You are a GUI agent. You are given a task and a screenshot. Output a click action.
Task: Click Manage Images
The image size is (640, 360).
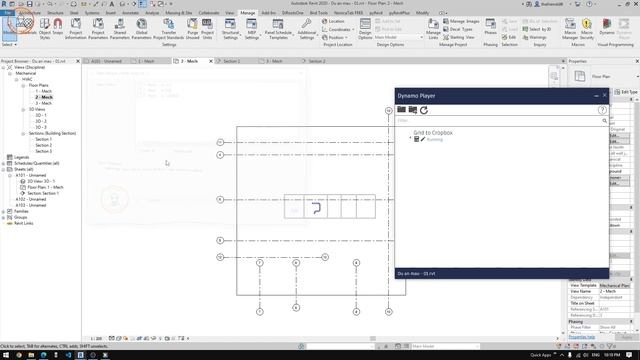click(x=461, y=21)
